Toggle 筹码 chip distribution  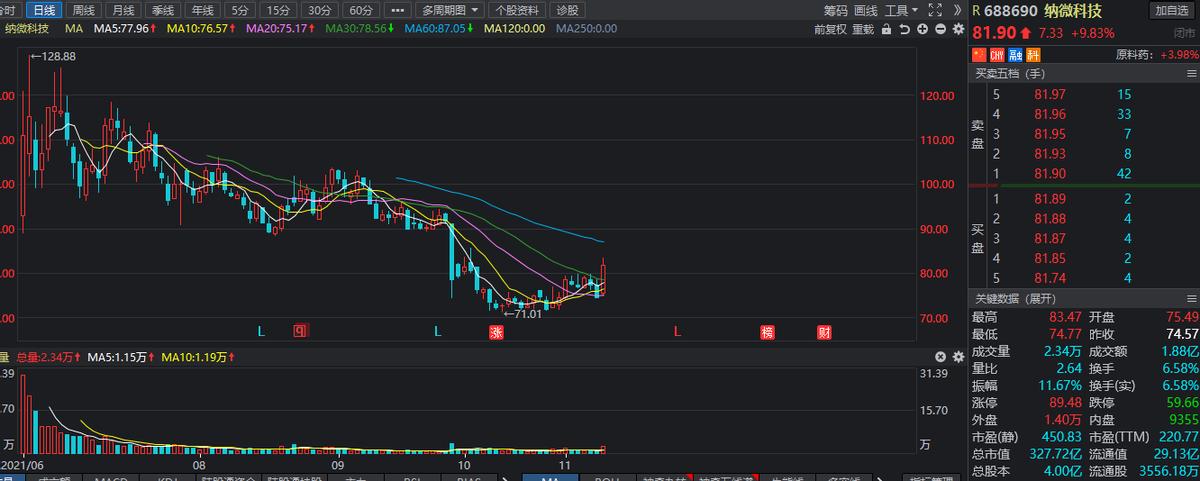point(836,10)
